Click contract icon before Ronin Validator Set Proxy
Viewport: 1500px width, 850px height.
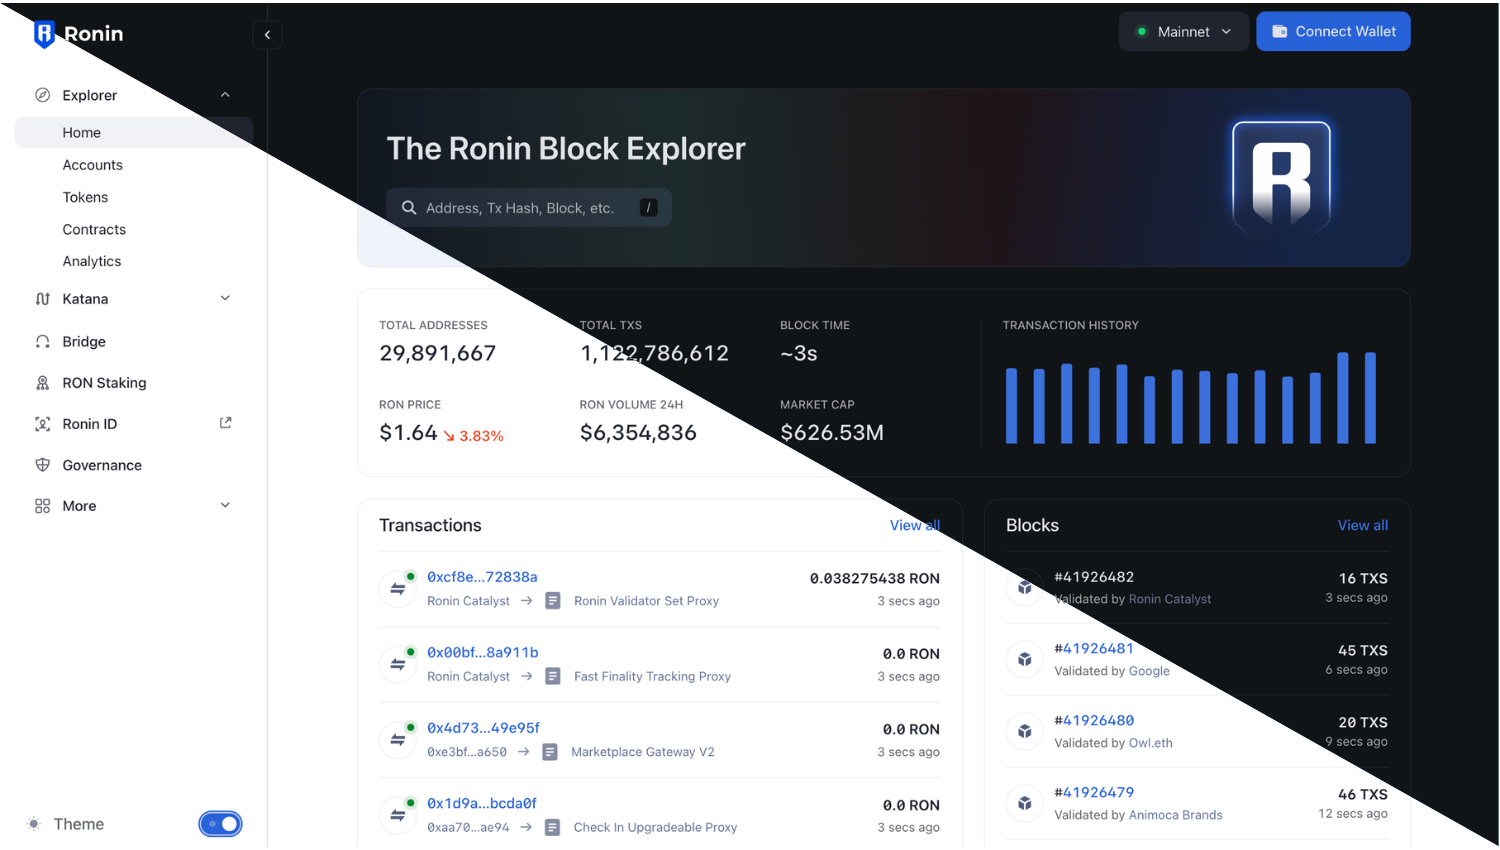tap(553, 601)
